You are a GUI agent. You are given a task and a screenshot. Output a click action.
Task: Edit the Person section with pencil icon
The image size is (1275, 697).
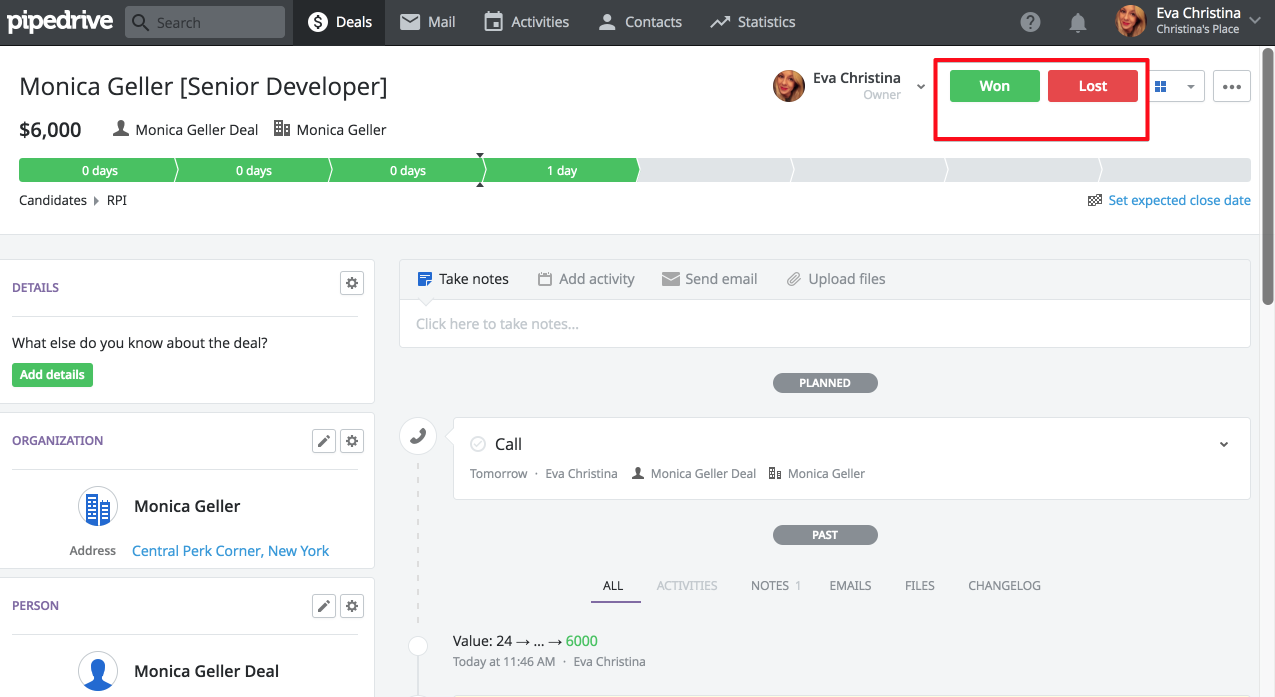(324, 606)
